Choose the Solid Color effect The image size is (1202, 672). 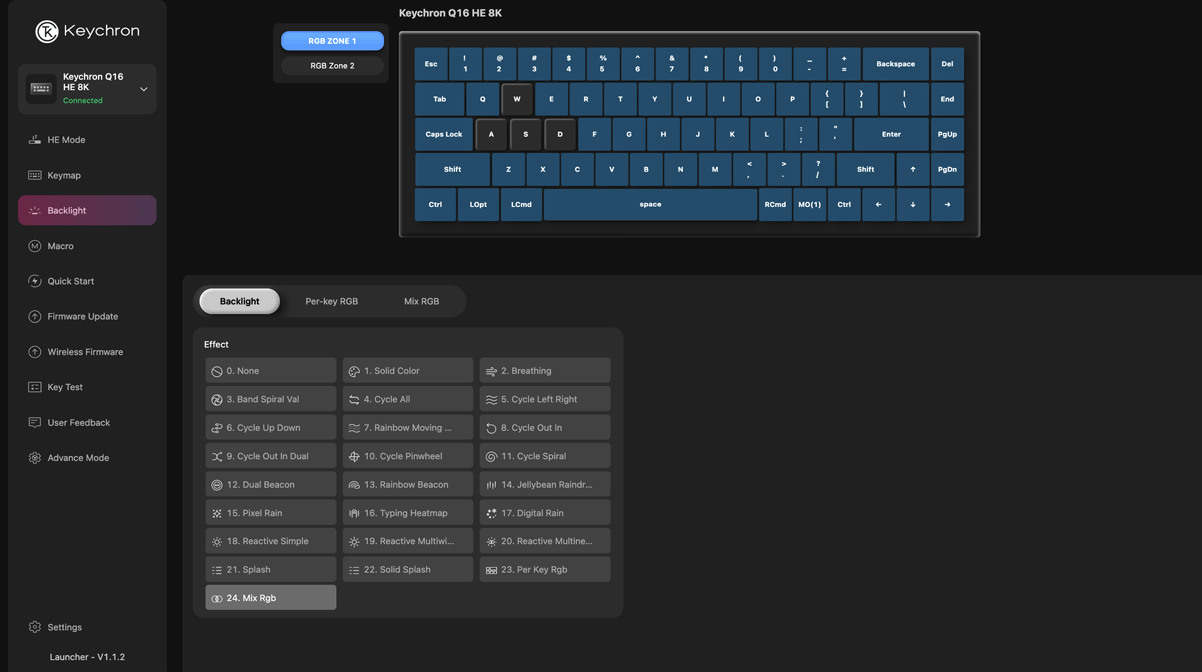coord(407,371)
